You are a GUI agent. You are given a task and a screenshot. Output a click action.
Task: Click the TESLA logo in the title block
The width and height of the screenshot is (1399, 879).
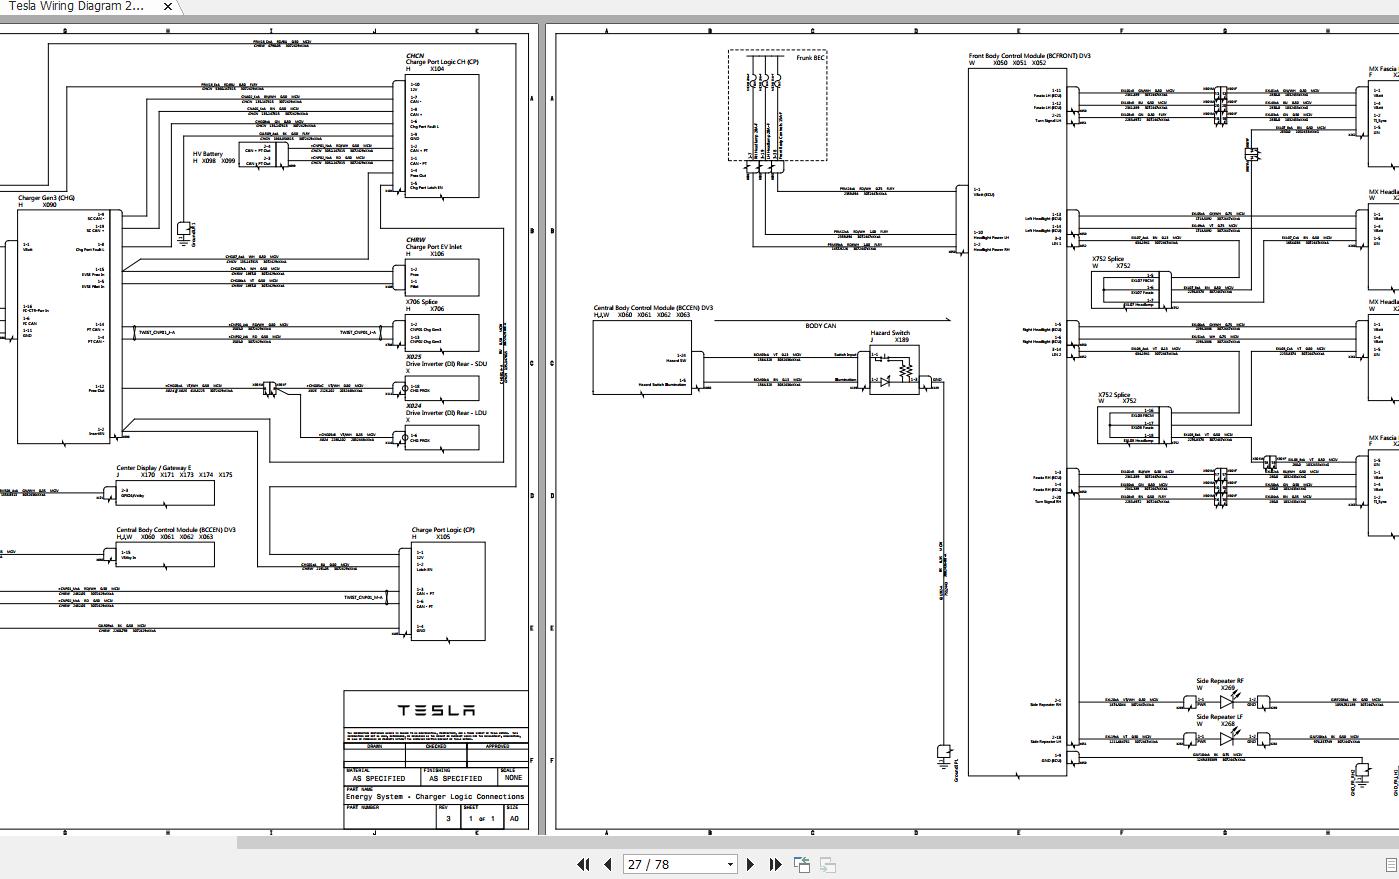[437, 711]
